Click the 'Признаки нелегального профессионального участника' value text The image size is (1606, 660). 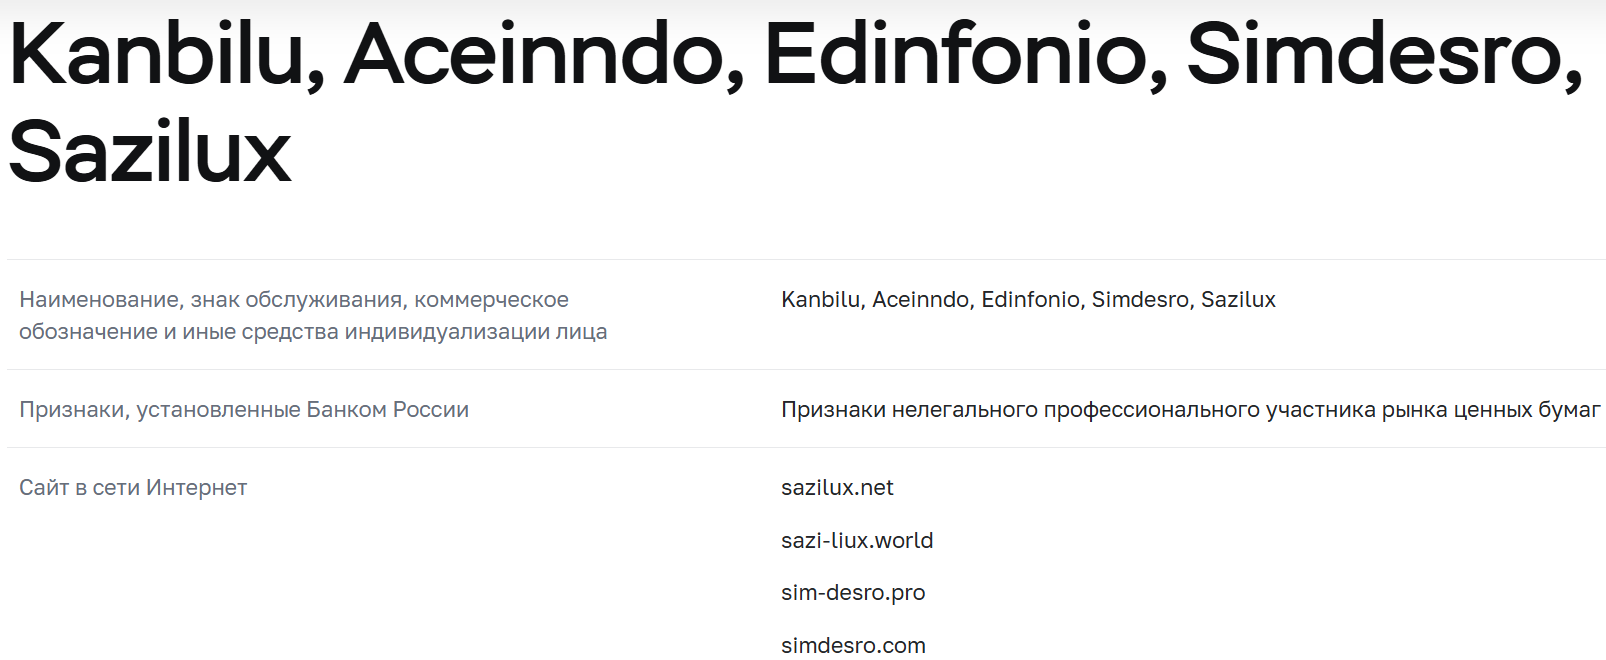click(x=1020, y=410)
